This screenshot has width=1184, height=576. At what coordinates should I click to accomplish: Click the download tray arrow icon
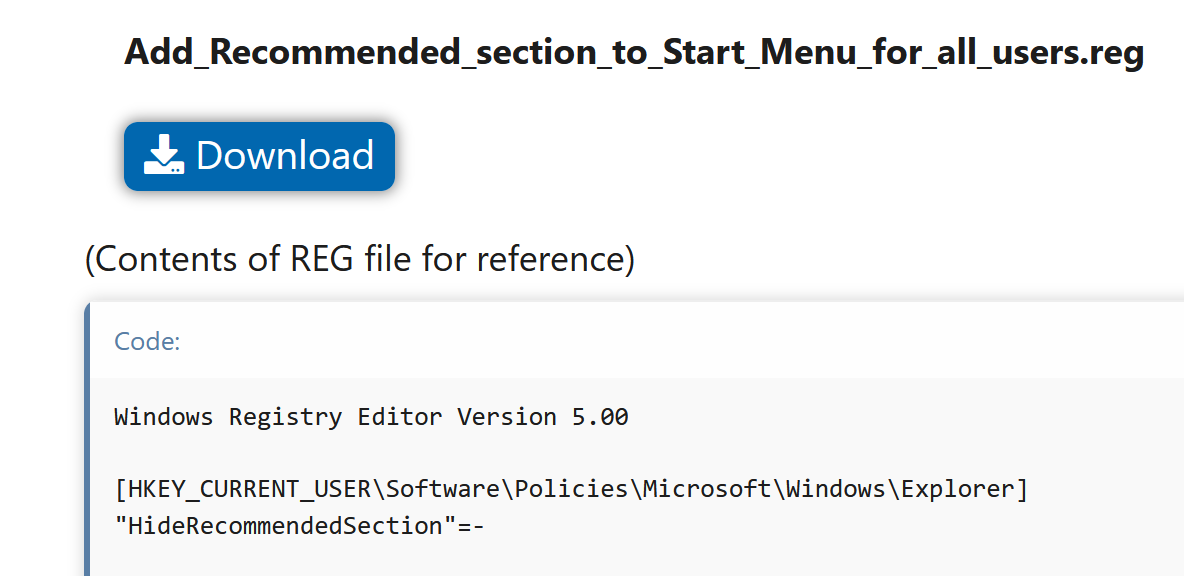164,155
